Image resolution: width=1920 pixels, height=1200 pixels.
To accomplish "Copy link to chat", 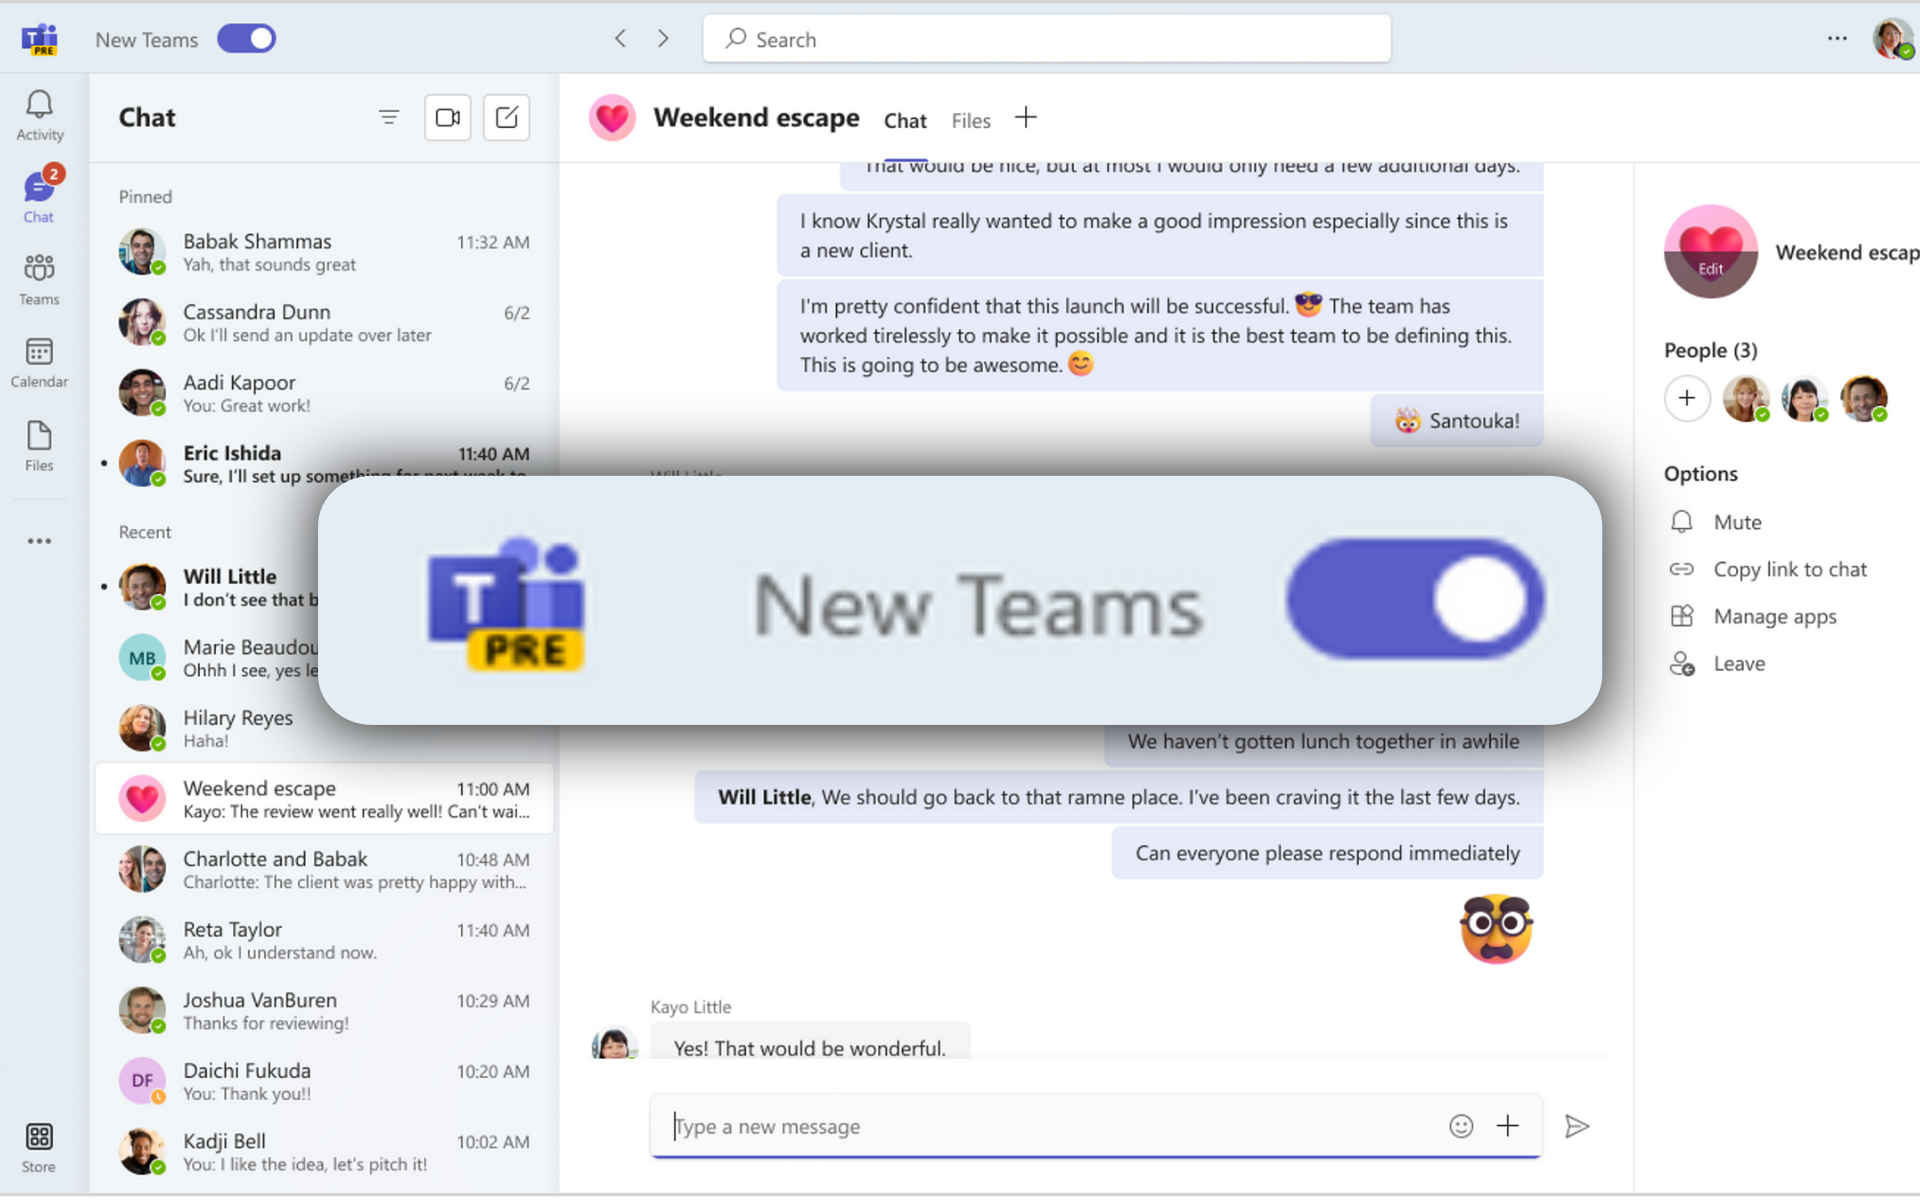I will 1768,569.
